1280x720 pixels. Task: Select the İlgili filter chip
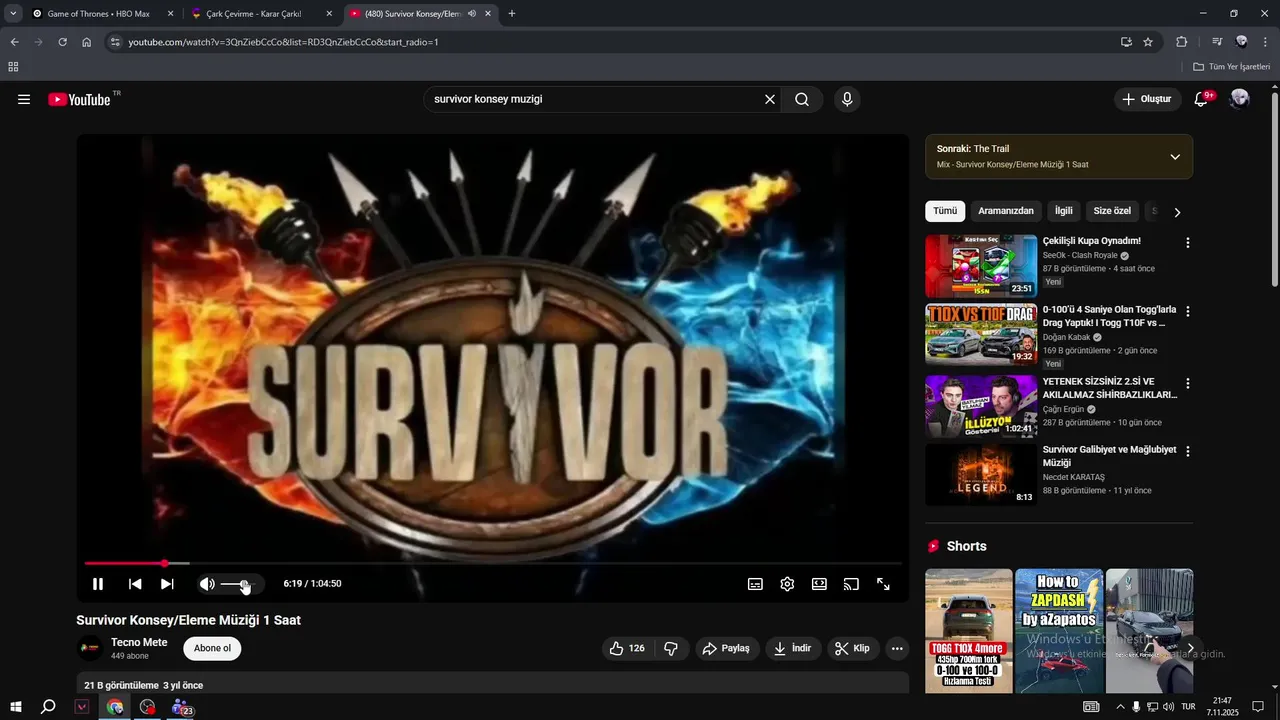(1064, 211)
